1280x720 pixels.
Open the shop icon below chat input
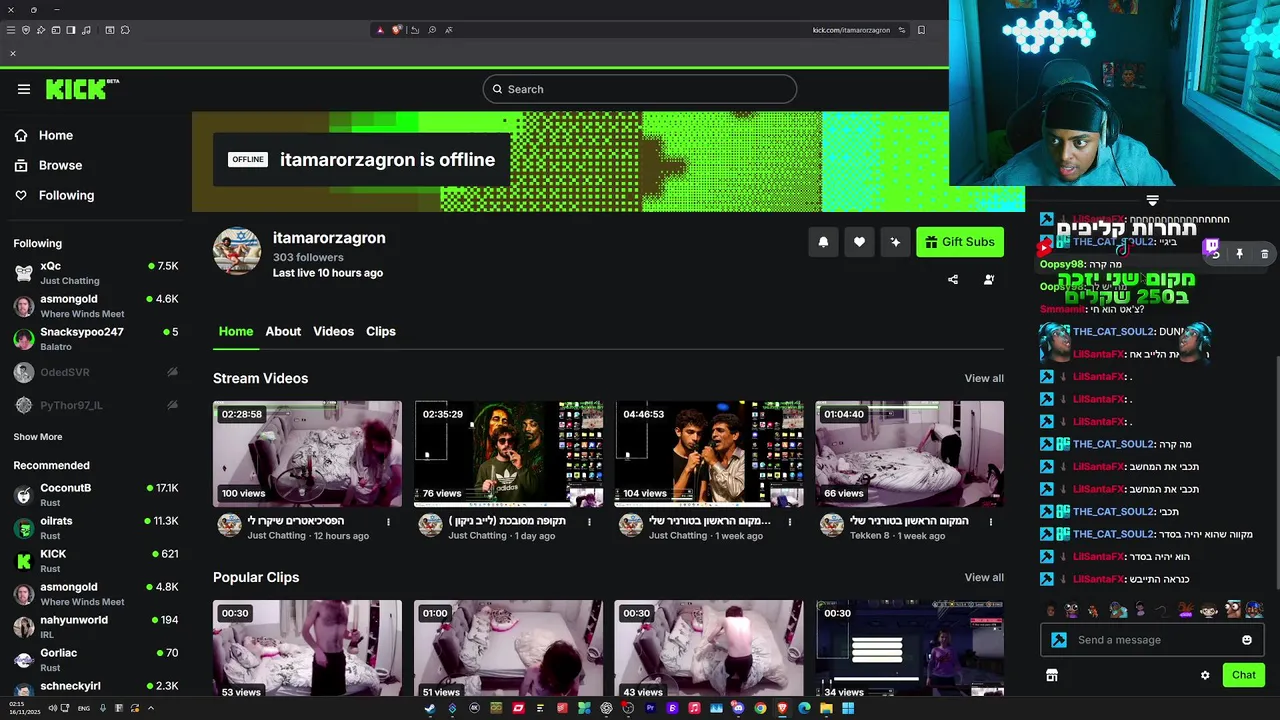pyautogui.click(x=1052, y=675)
